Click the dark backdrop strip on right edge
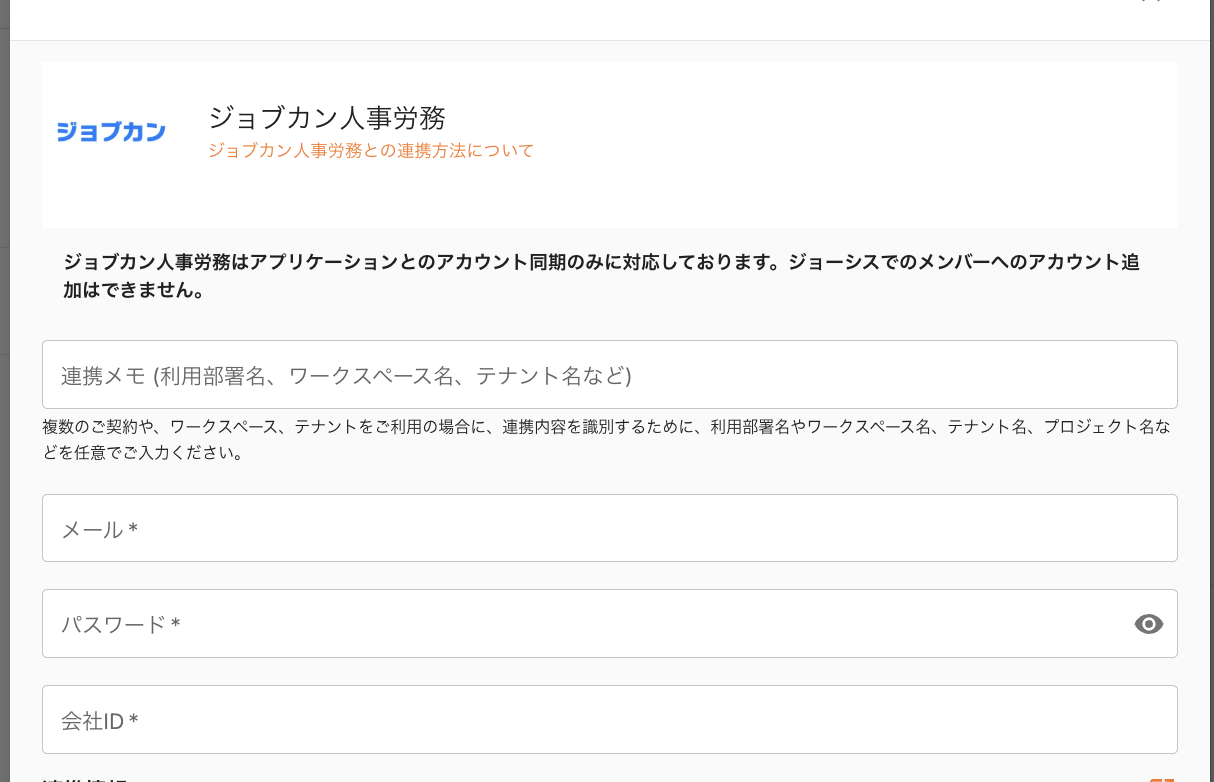This screenshot has height=782, width=1214. [1208, 400]
